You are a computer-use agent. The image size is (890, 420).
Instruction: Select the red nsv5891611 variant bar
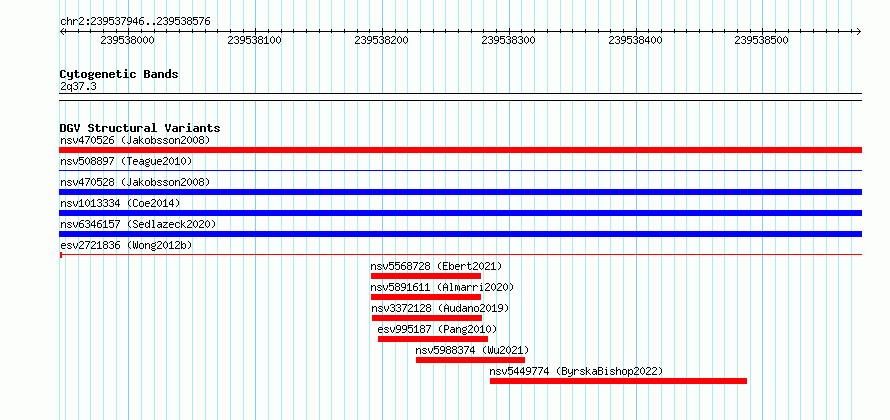[426, 297]
